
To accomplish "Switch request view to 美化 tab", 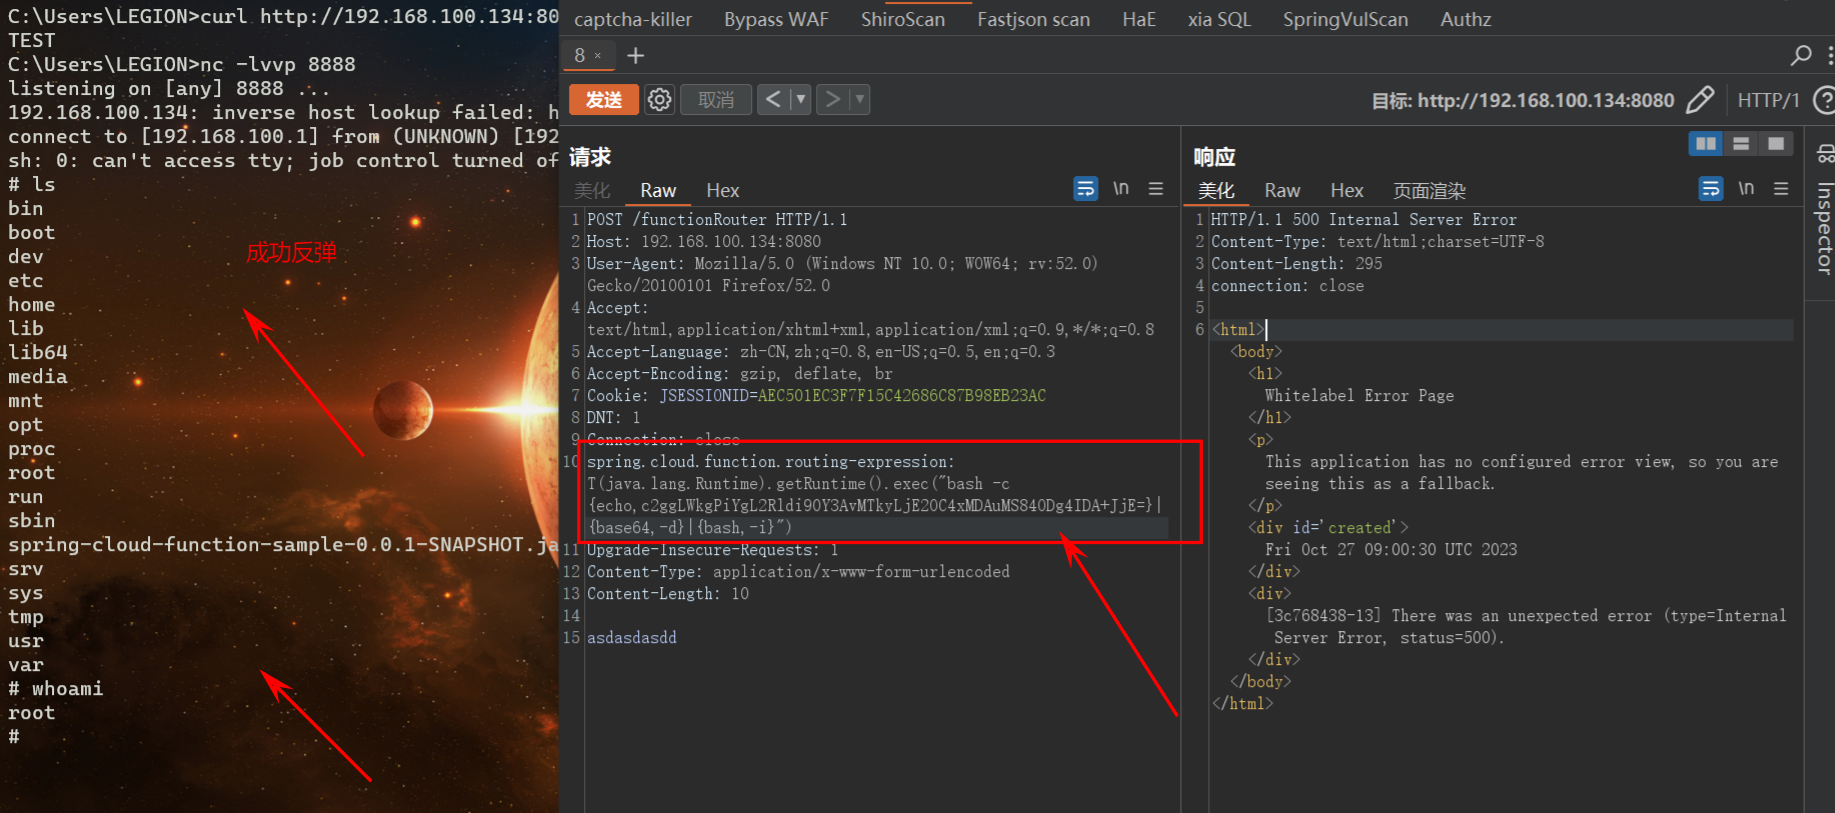I will pos(592,190).
